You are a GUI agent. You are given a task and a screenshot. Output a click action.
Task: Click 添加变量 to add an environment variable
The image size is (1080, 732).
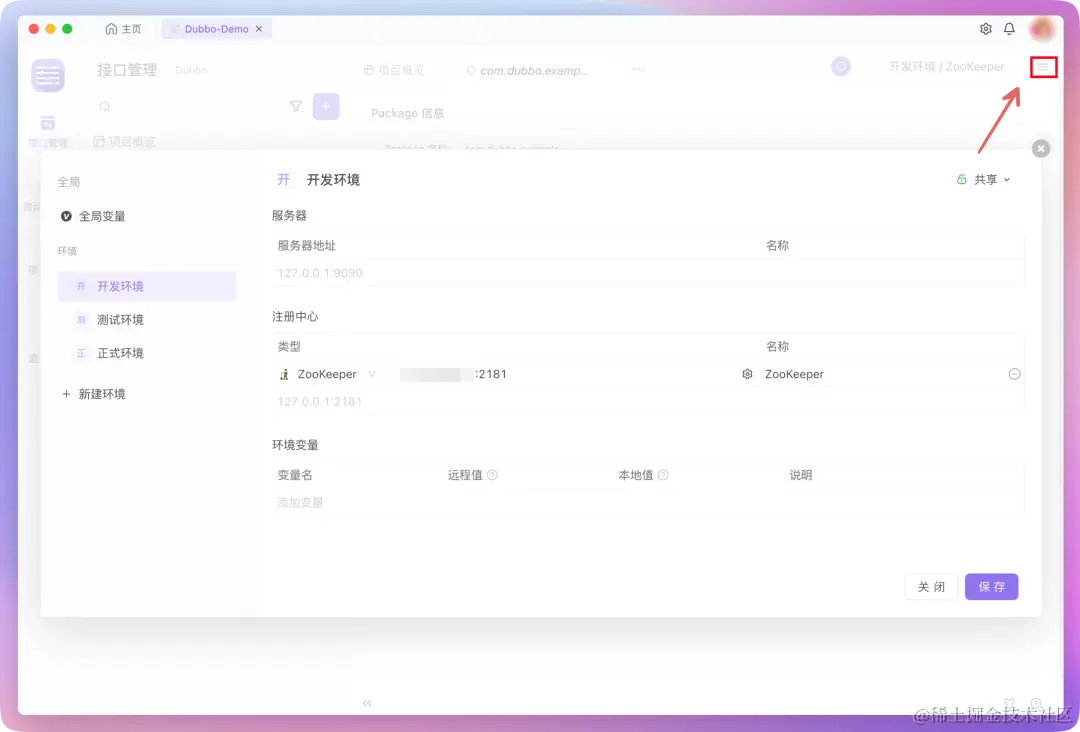pos(300,501)
